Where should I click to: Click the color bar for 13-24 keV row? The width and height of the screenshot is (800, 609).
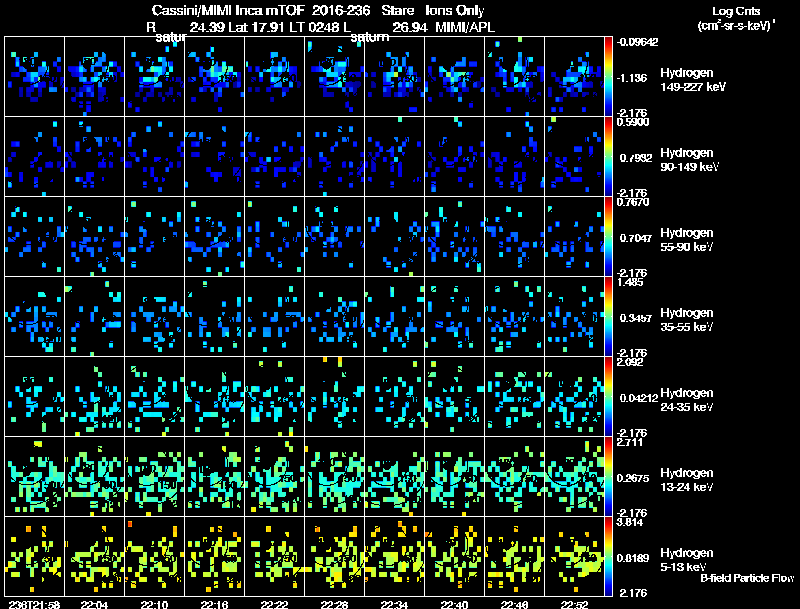click(x=608, y=477)
